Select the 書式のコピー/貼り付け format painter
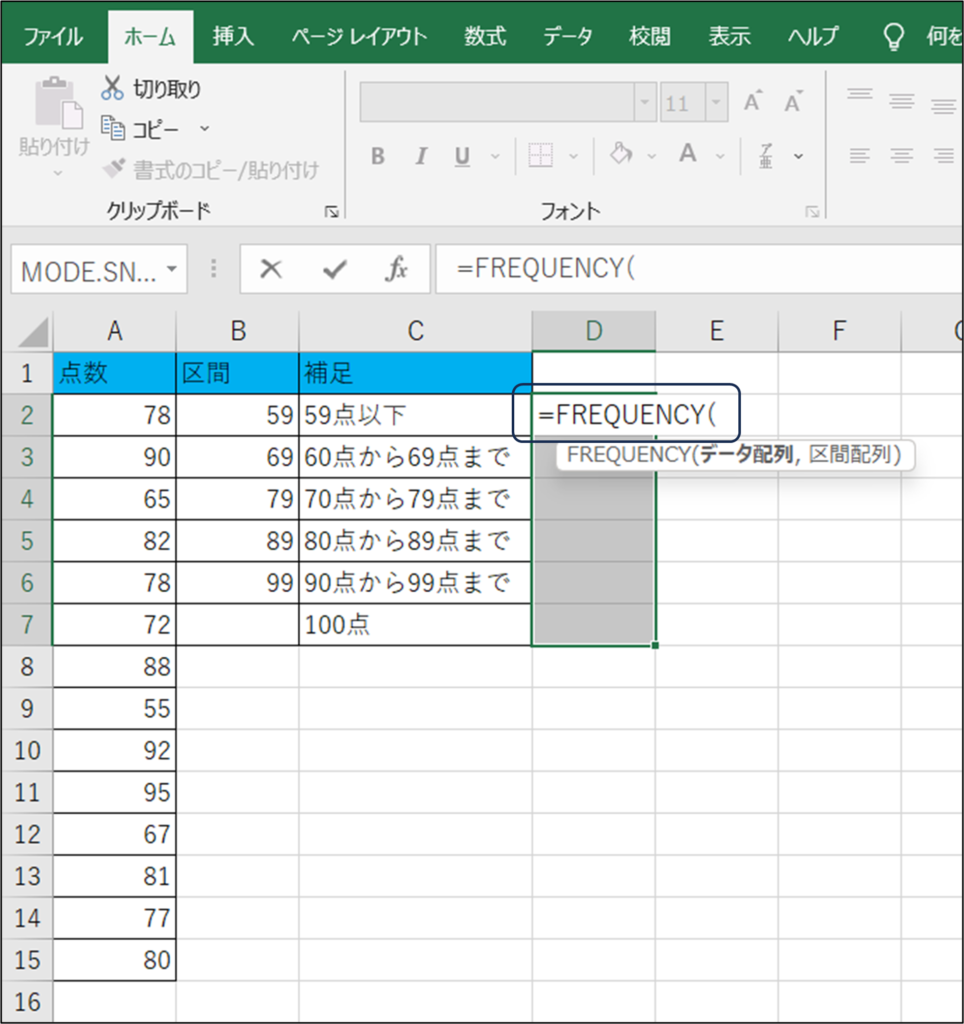Viewport: 964px width, 1024px height. click(x=113, y=167)
